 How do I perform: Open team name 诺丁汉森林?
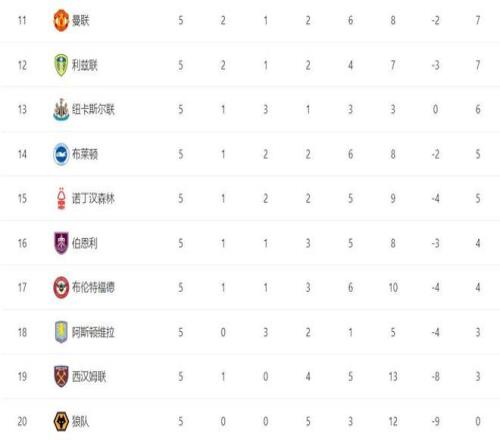[93, 199]
